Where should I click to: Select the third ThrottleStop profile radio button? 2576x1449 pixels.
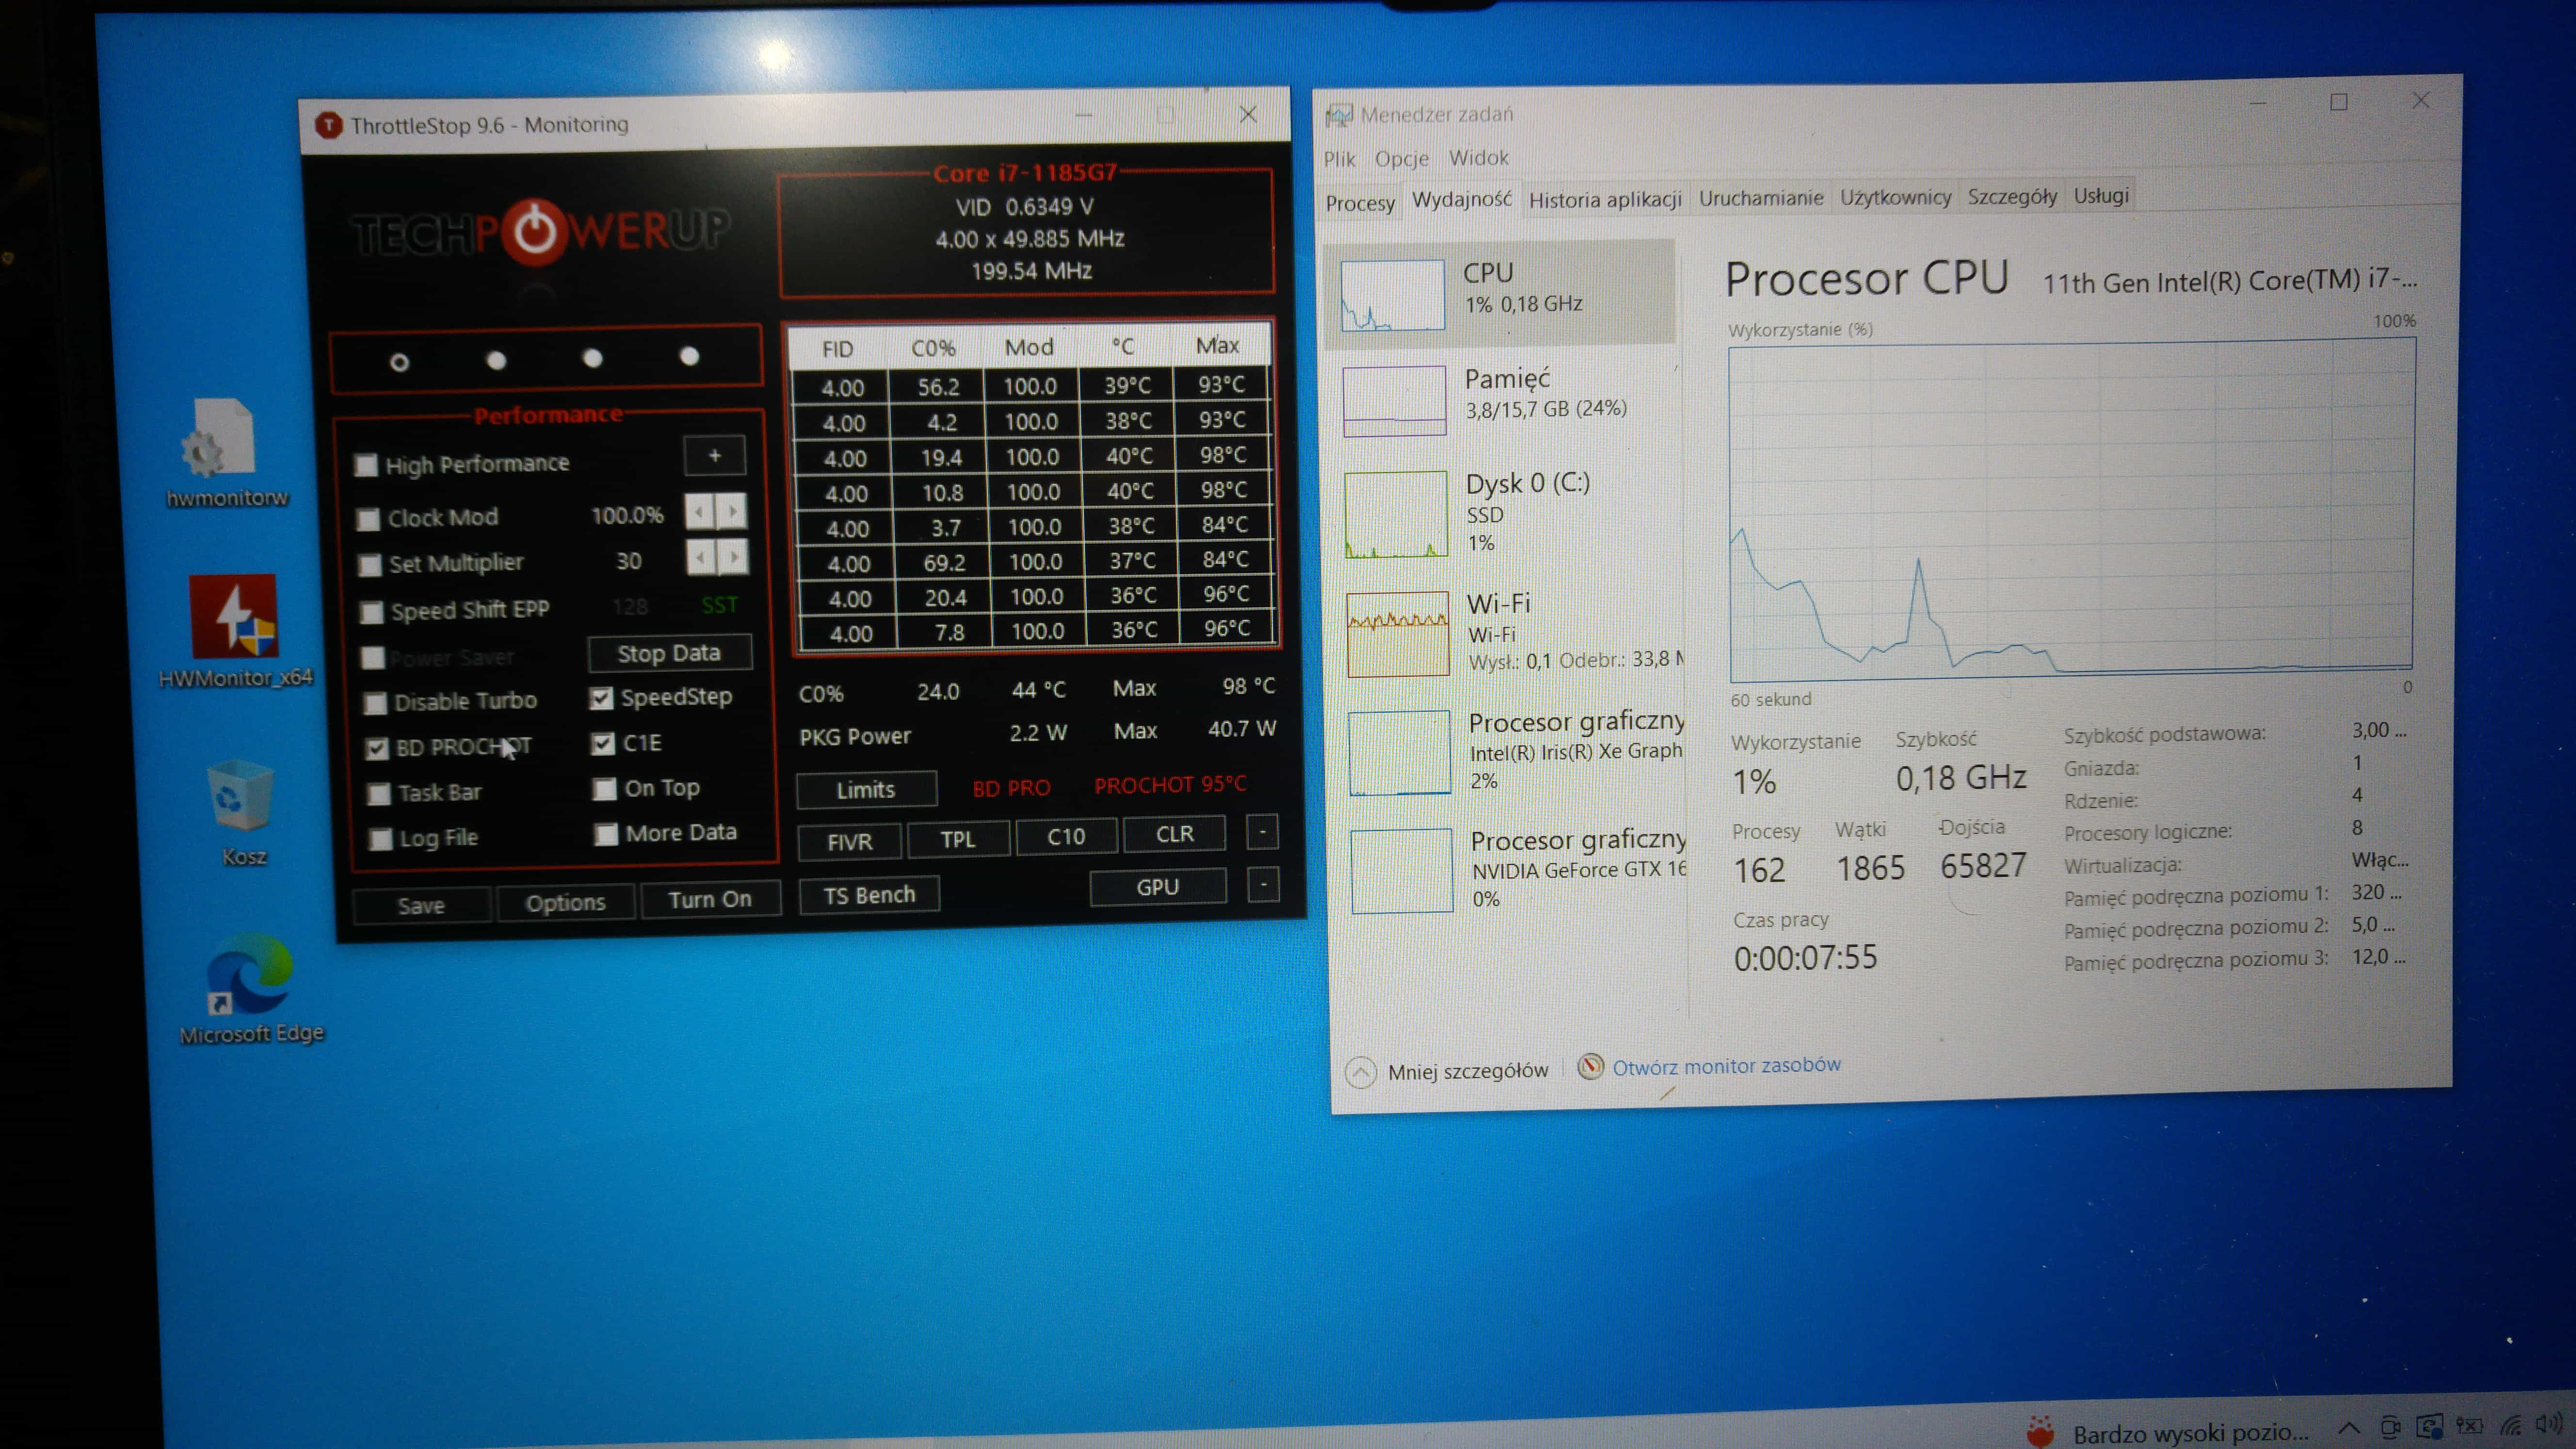592,358
